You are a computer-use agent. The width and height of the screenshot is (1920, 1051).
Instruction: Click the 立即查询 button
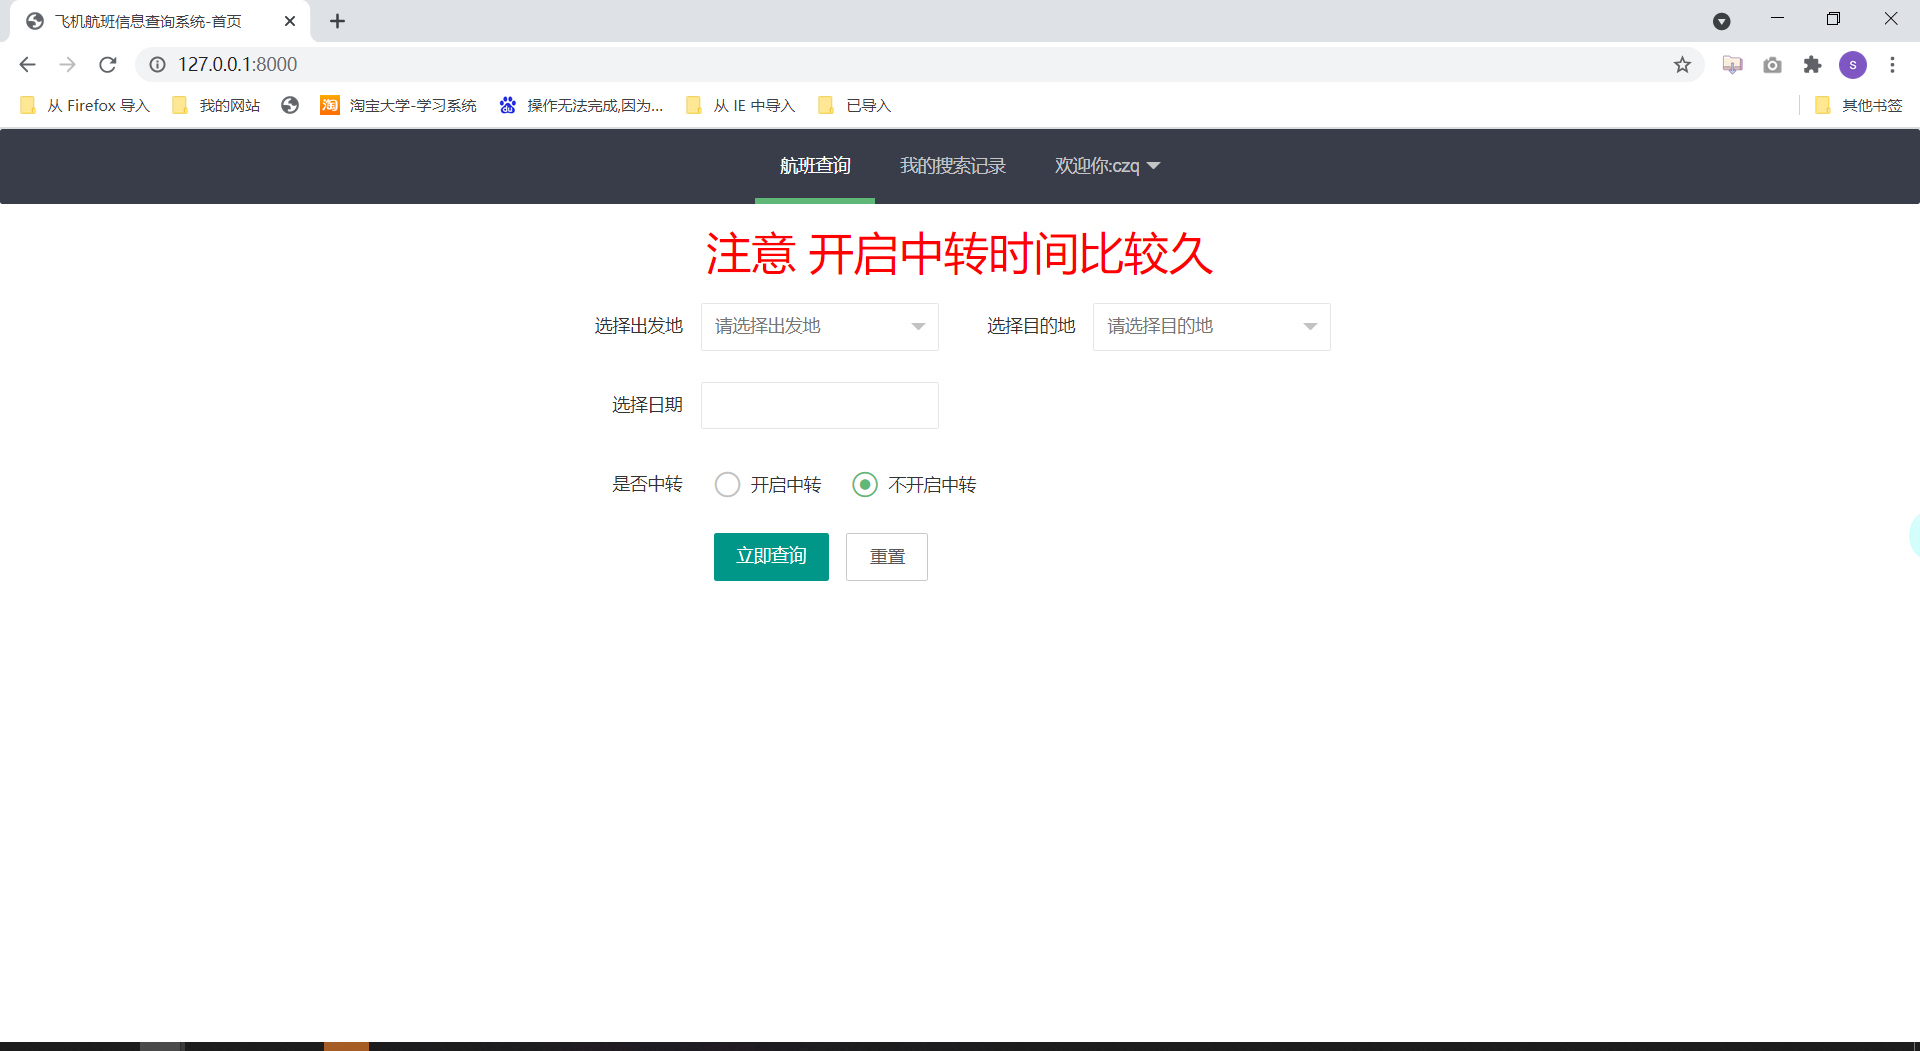tap(771, 557)
